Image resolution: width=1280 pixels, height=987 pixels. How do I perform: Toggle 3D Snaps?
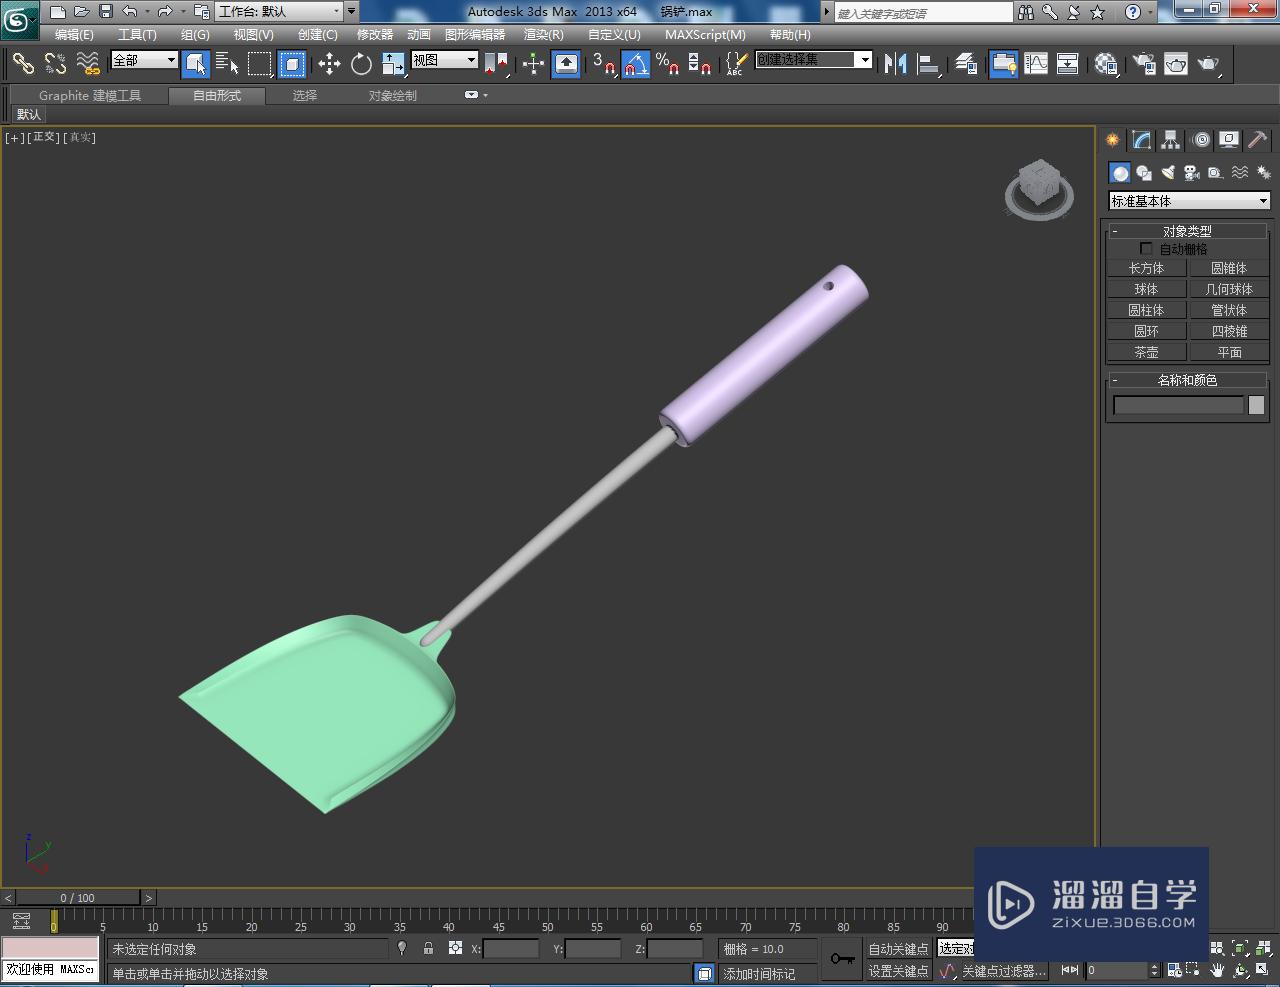tap(603, 64)
